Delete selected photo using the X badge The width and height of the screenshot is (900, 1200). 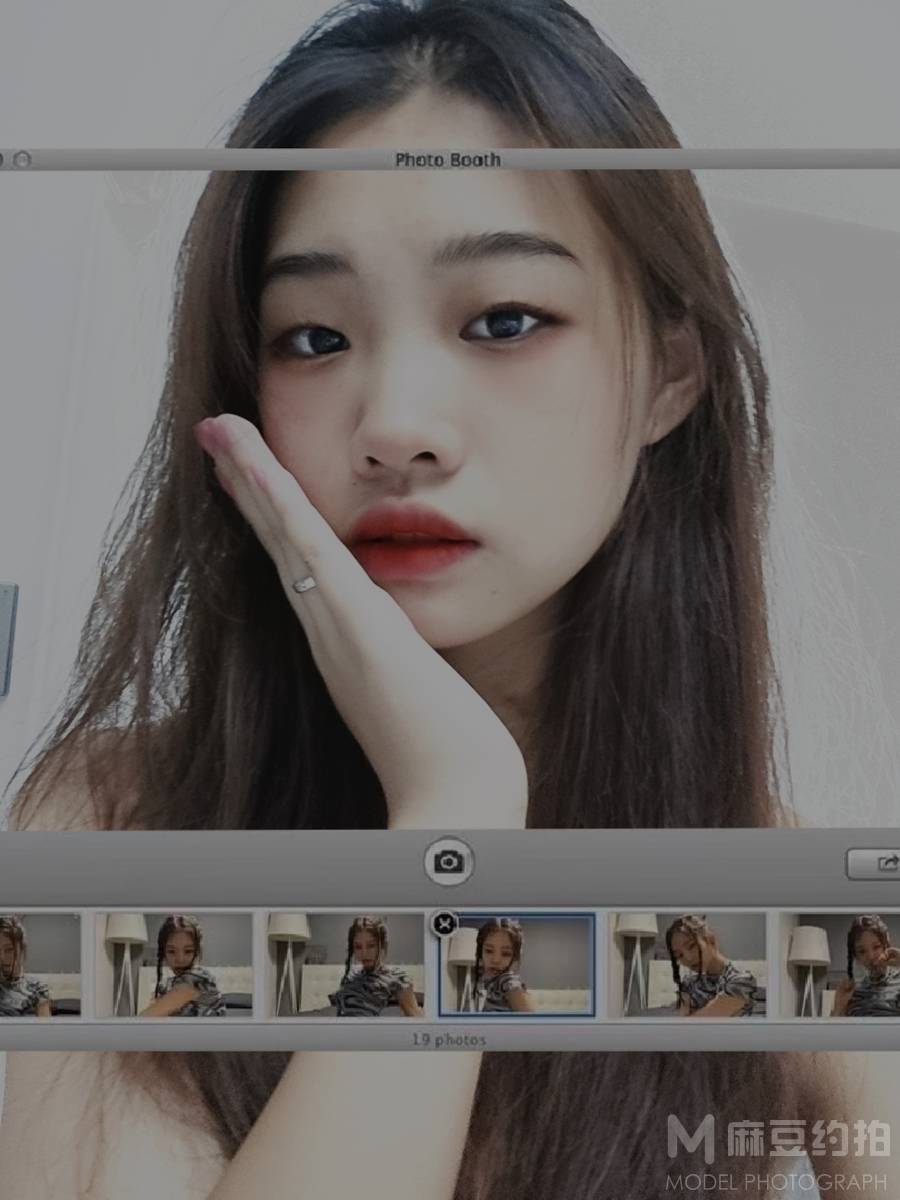click(445, 923)
